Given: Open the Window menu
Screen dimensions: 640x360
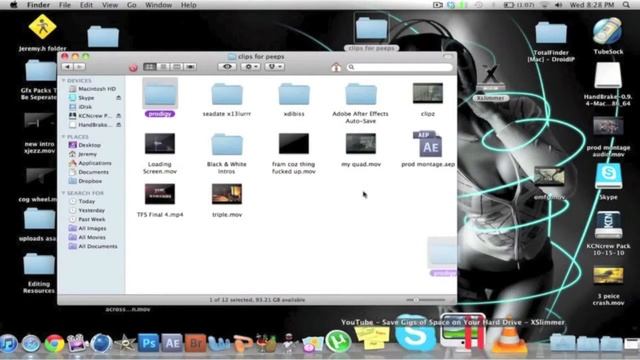Looking at the screenshot, I should [158, 5].
